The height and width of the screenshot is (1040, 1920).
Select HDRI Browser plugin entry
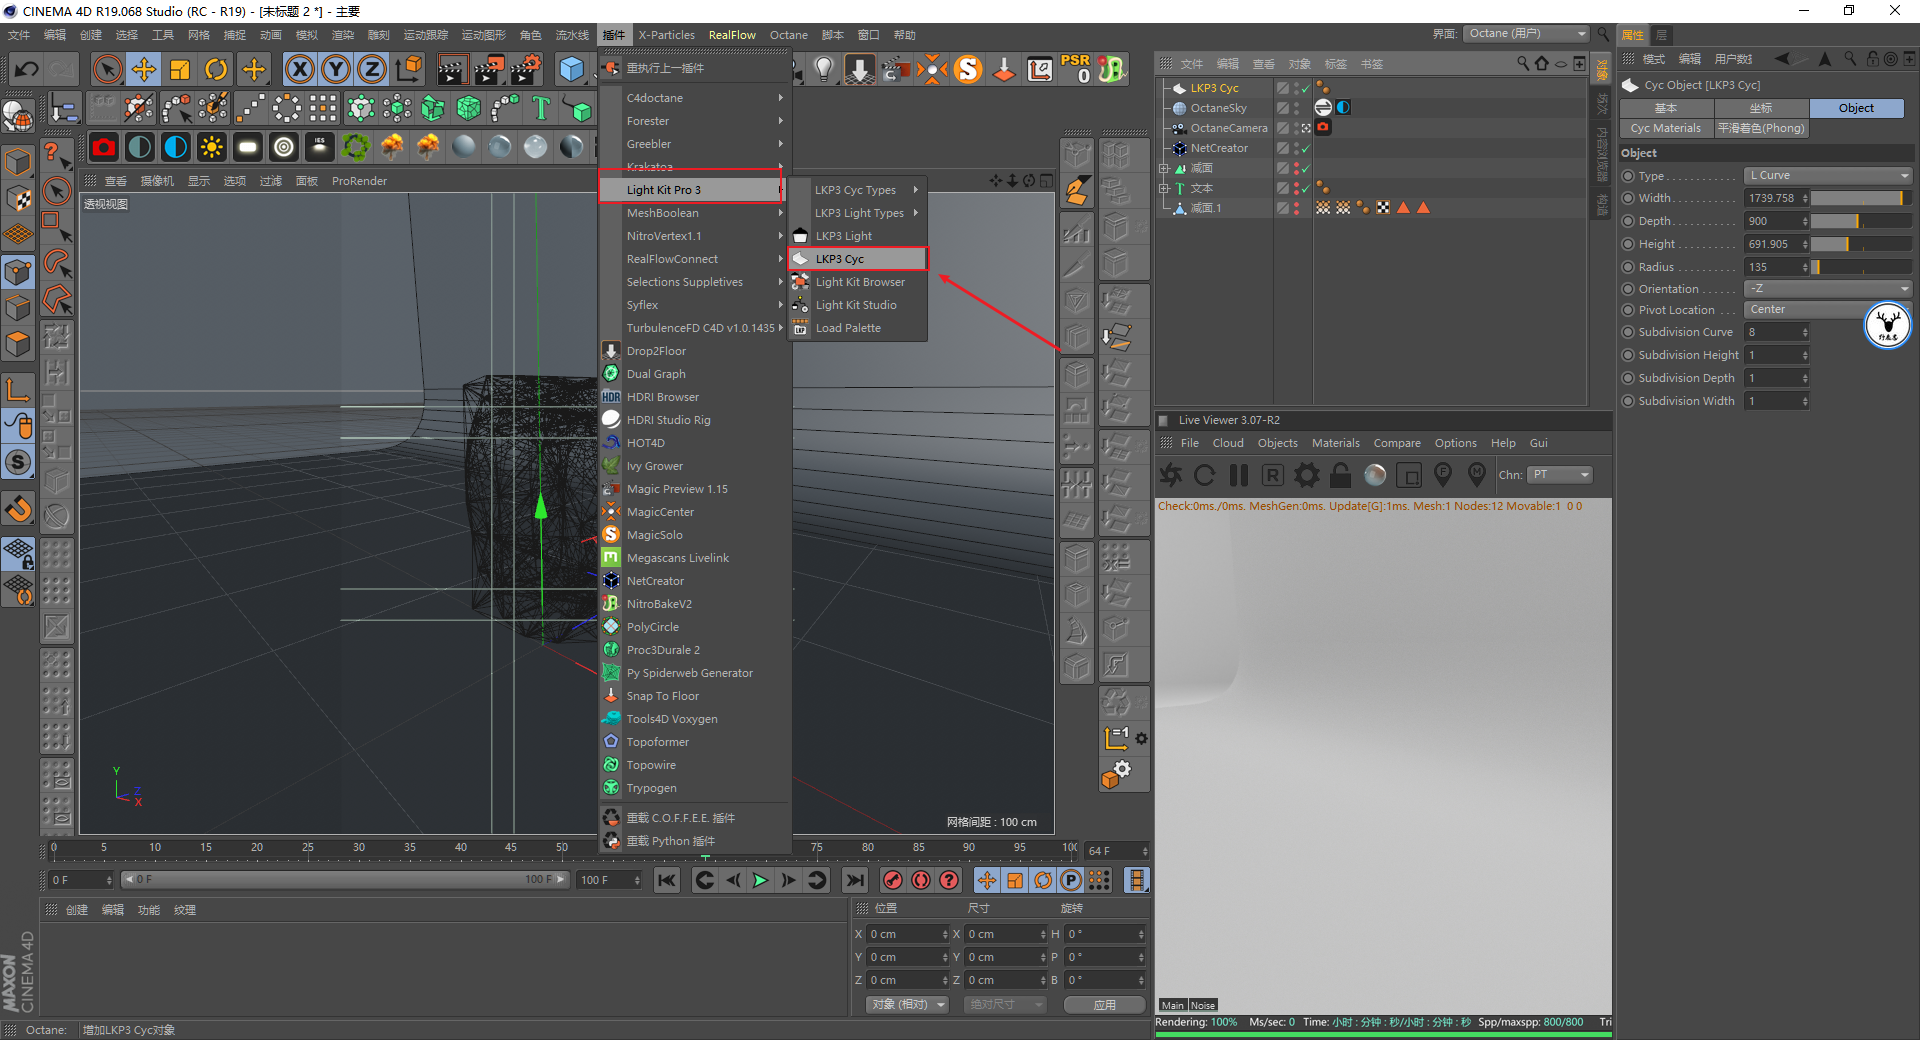tap(695, 397)
